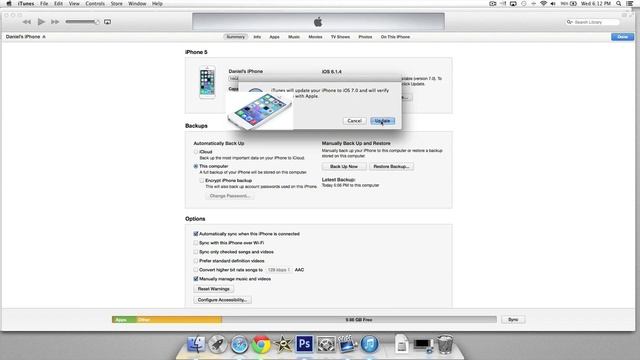Click the Sync button
The image size is (640, 360).
(513, 320)
